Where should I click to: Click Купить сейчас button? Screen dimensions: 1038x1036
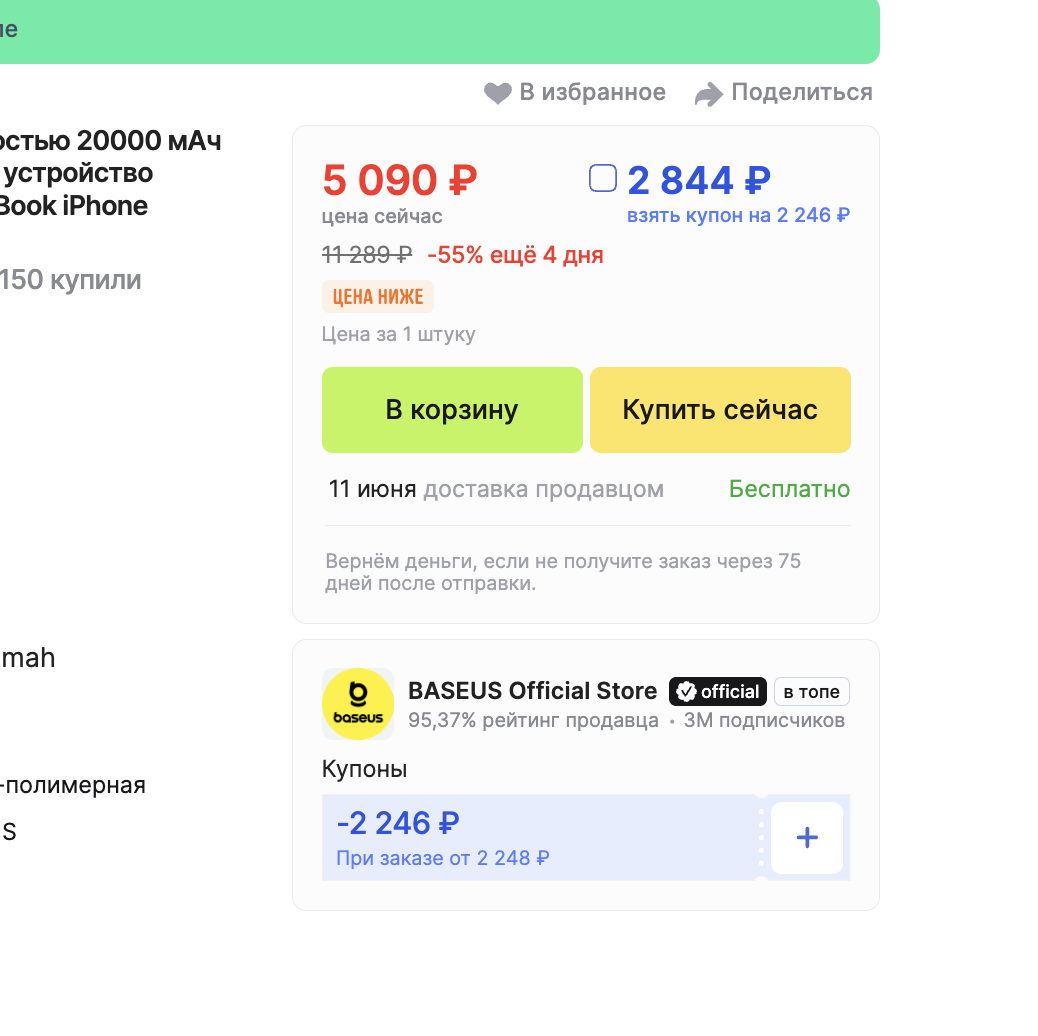720,410
